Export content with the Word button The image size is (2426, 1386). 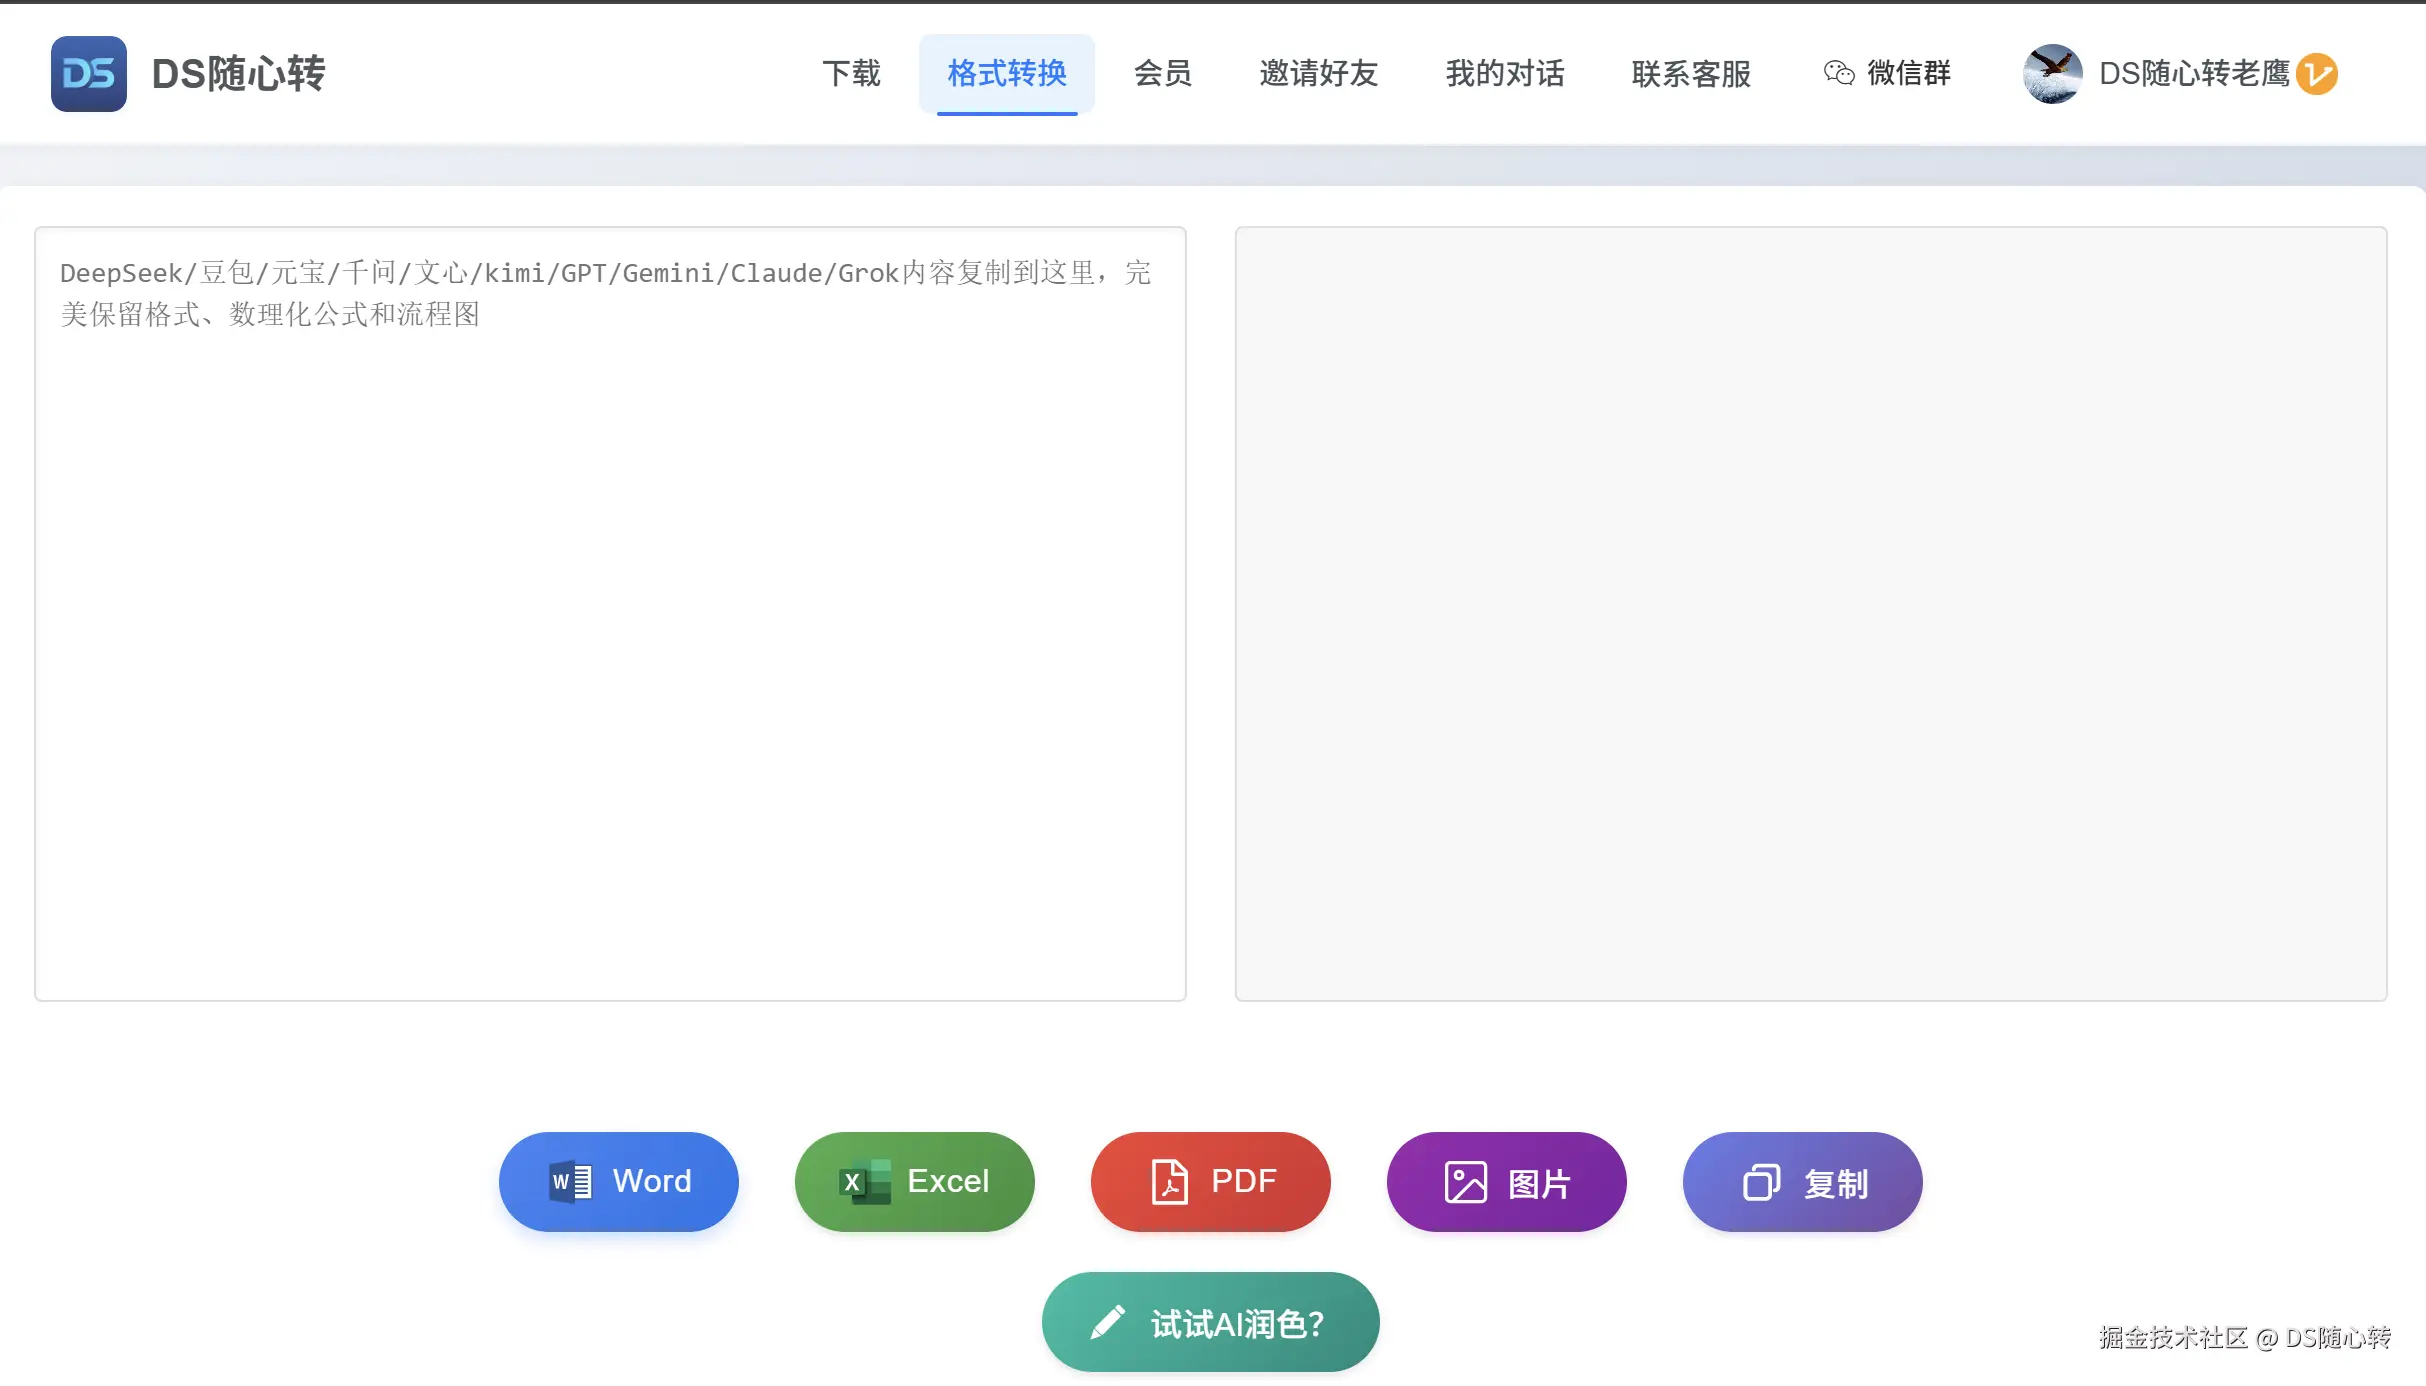619,1182
